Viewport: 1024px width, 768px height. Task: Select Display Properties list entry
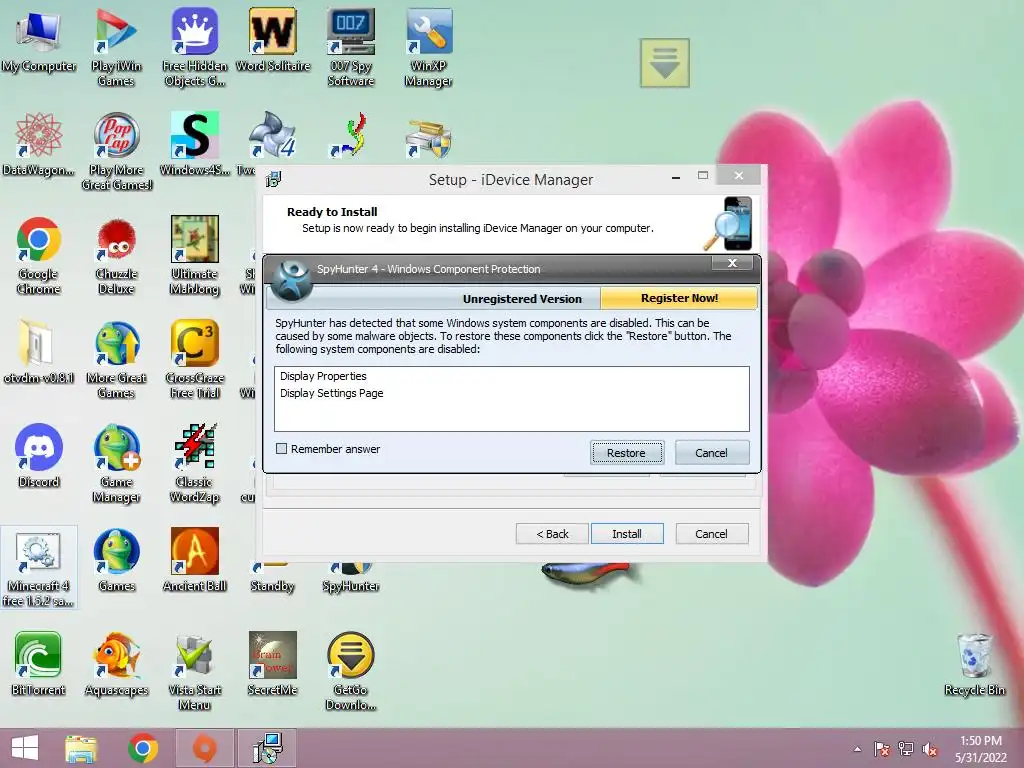coord(511,376)
